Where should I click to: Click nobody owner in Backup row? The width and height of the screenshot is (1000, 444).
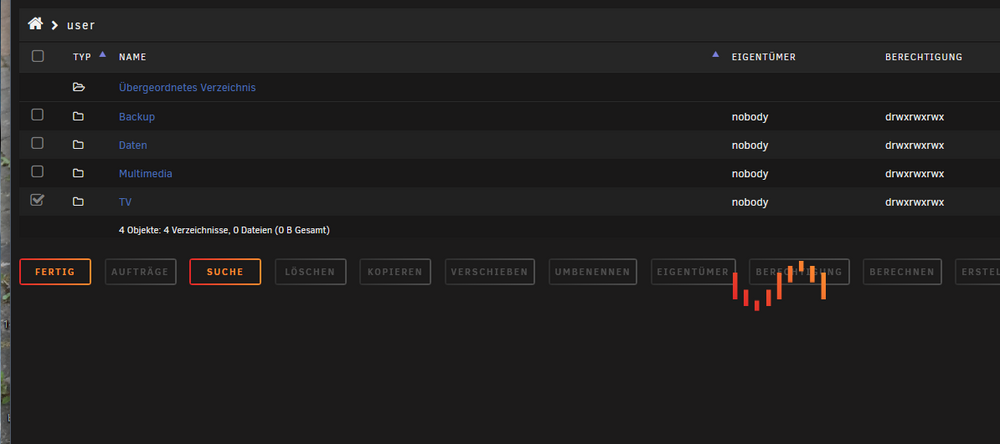click(x=750, y=117)
